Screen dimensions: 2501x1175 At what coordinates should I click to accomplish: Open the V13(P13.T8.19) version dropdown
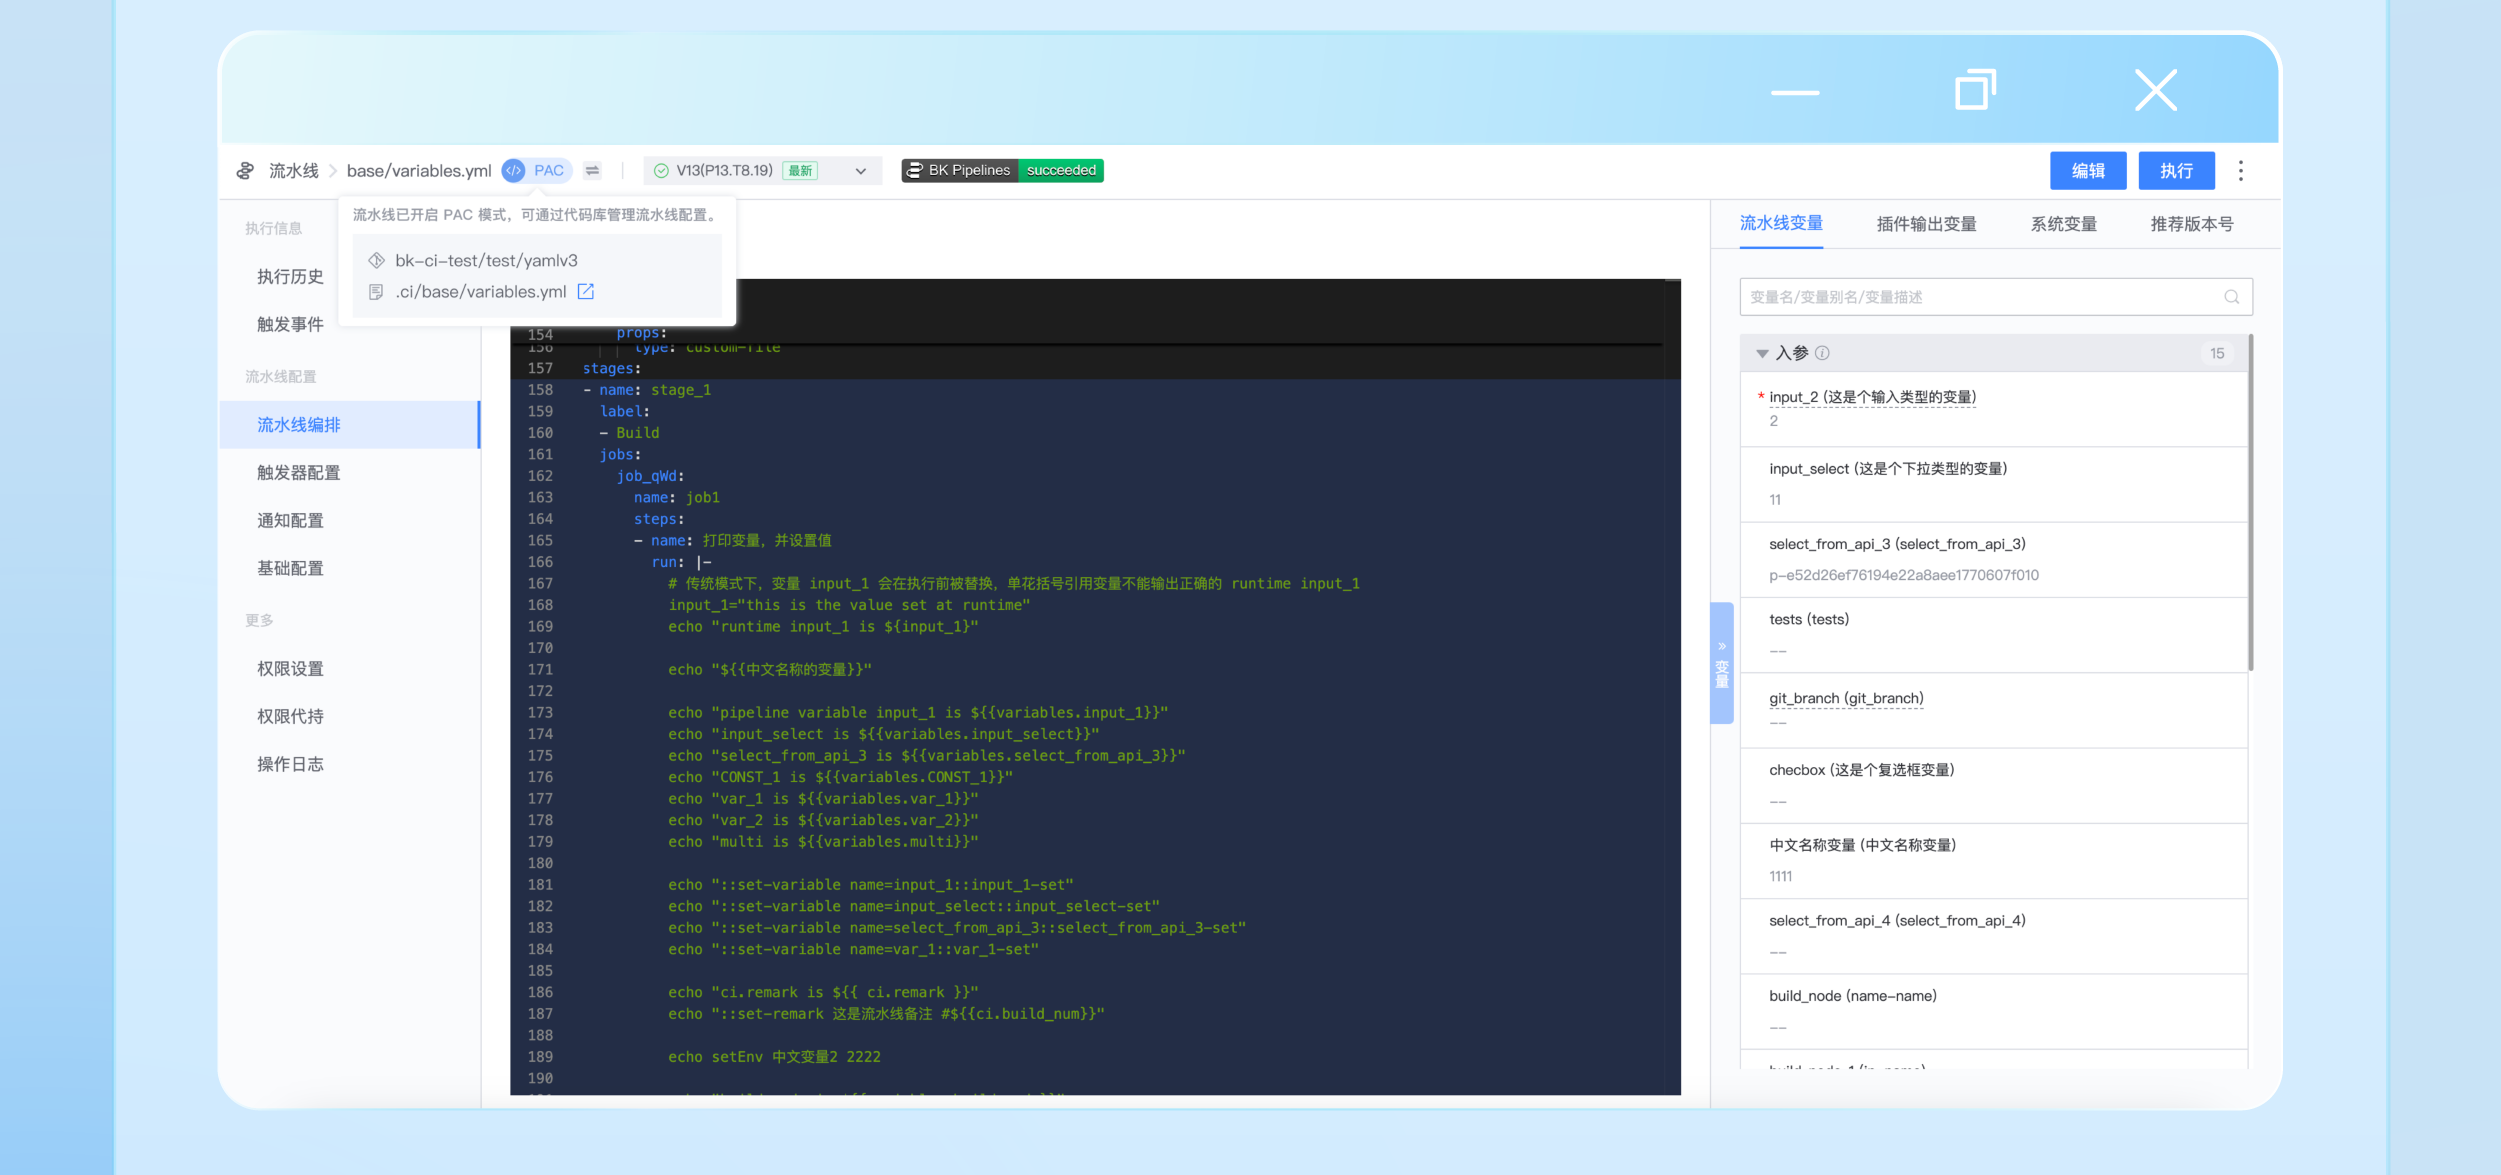(763, 171)
